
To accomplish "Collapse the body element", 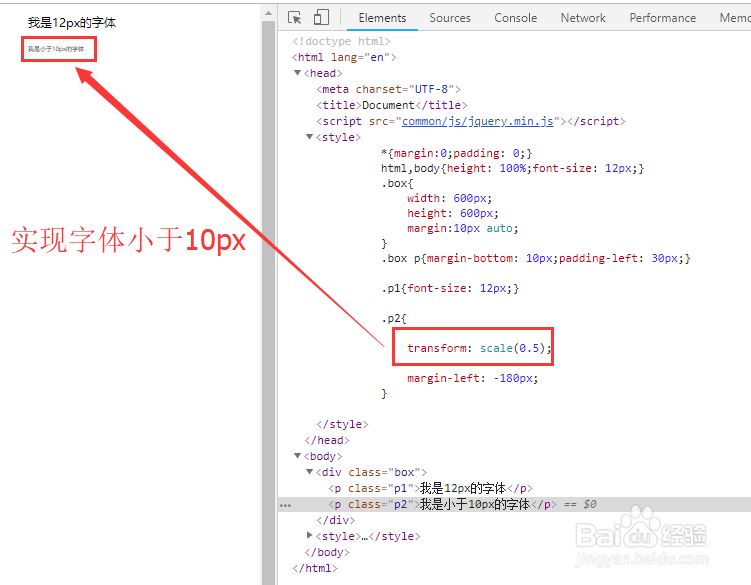I will (x=297, y=456).
